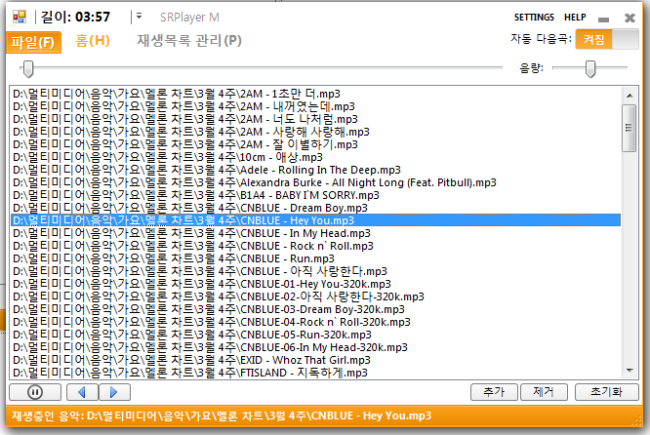The image size is (650, 435).
Task: Click the SRPlayer app icon in title bar
Action: (x=19, y=17)
